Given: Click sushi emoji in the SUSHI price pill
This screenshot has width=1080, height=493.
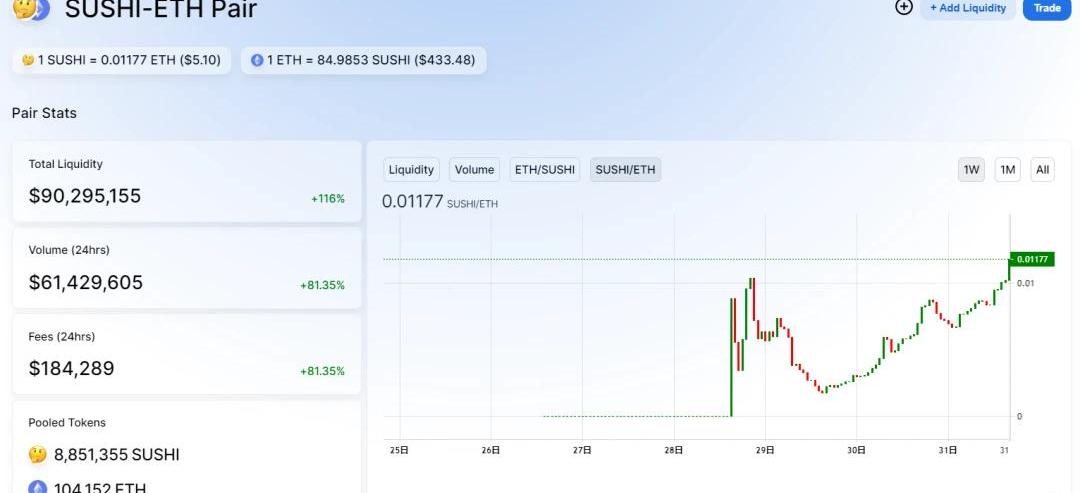Looking at the screenshot, I should point(28,60).
